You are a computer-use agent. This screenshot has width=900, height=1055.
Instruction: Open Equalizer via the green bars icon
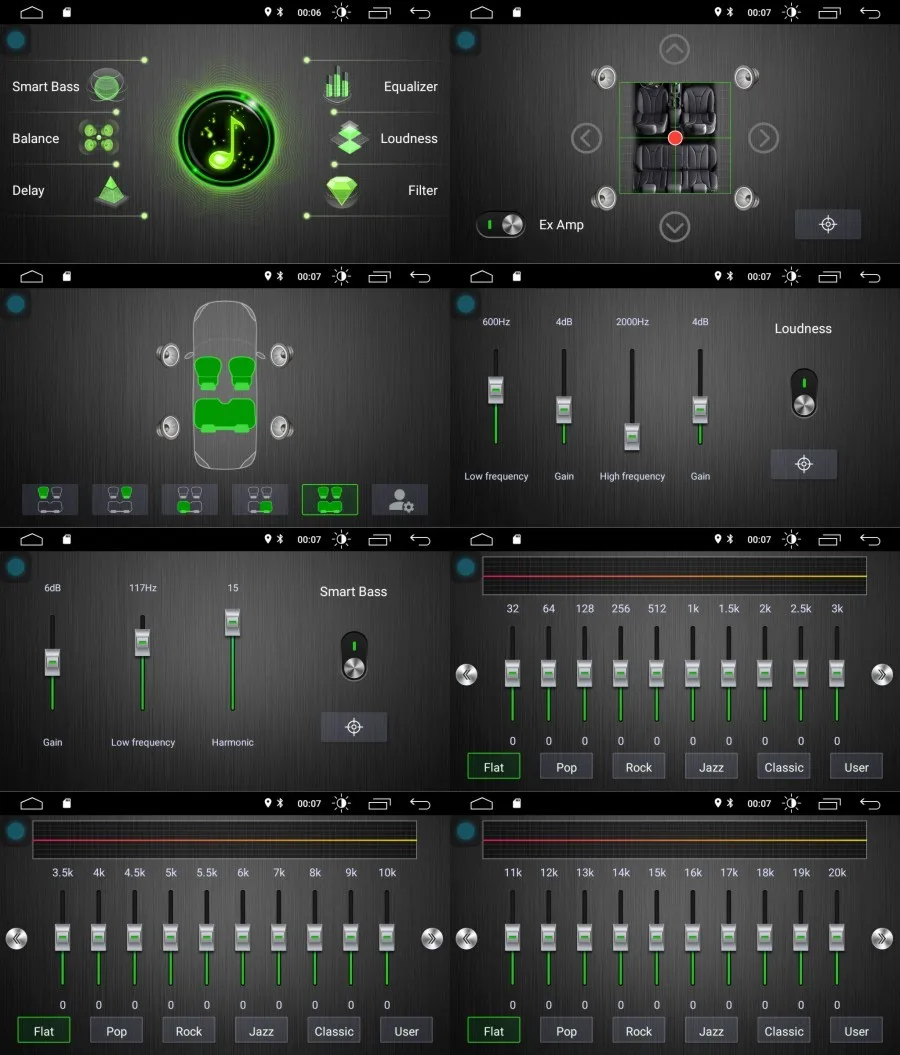(x=337, y=83)
